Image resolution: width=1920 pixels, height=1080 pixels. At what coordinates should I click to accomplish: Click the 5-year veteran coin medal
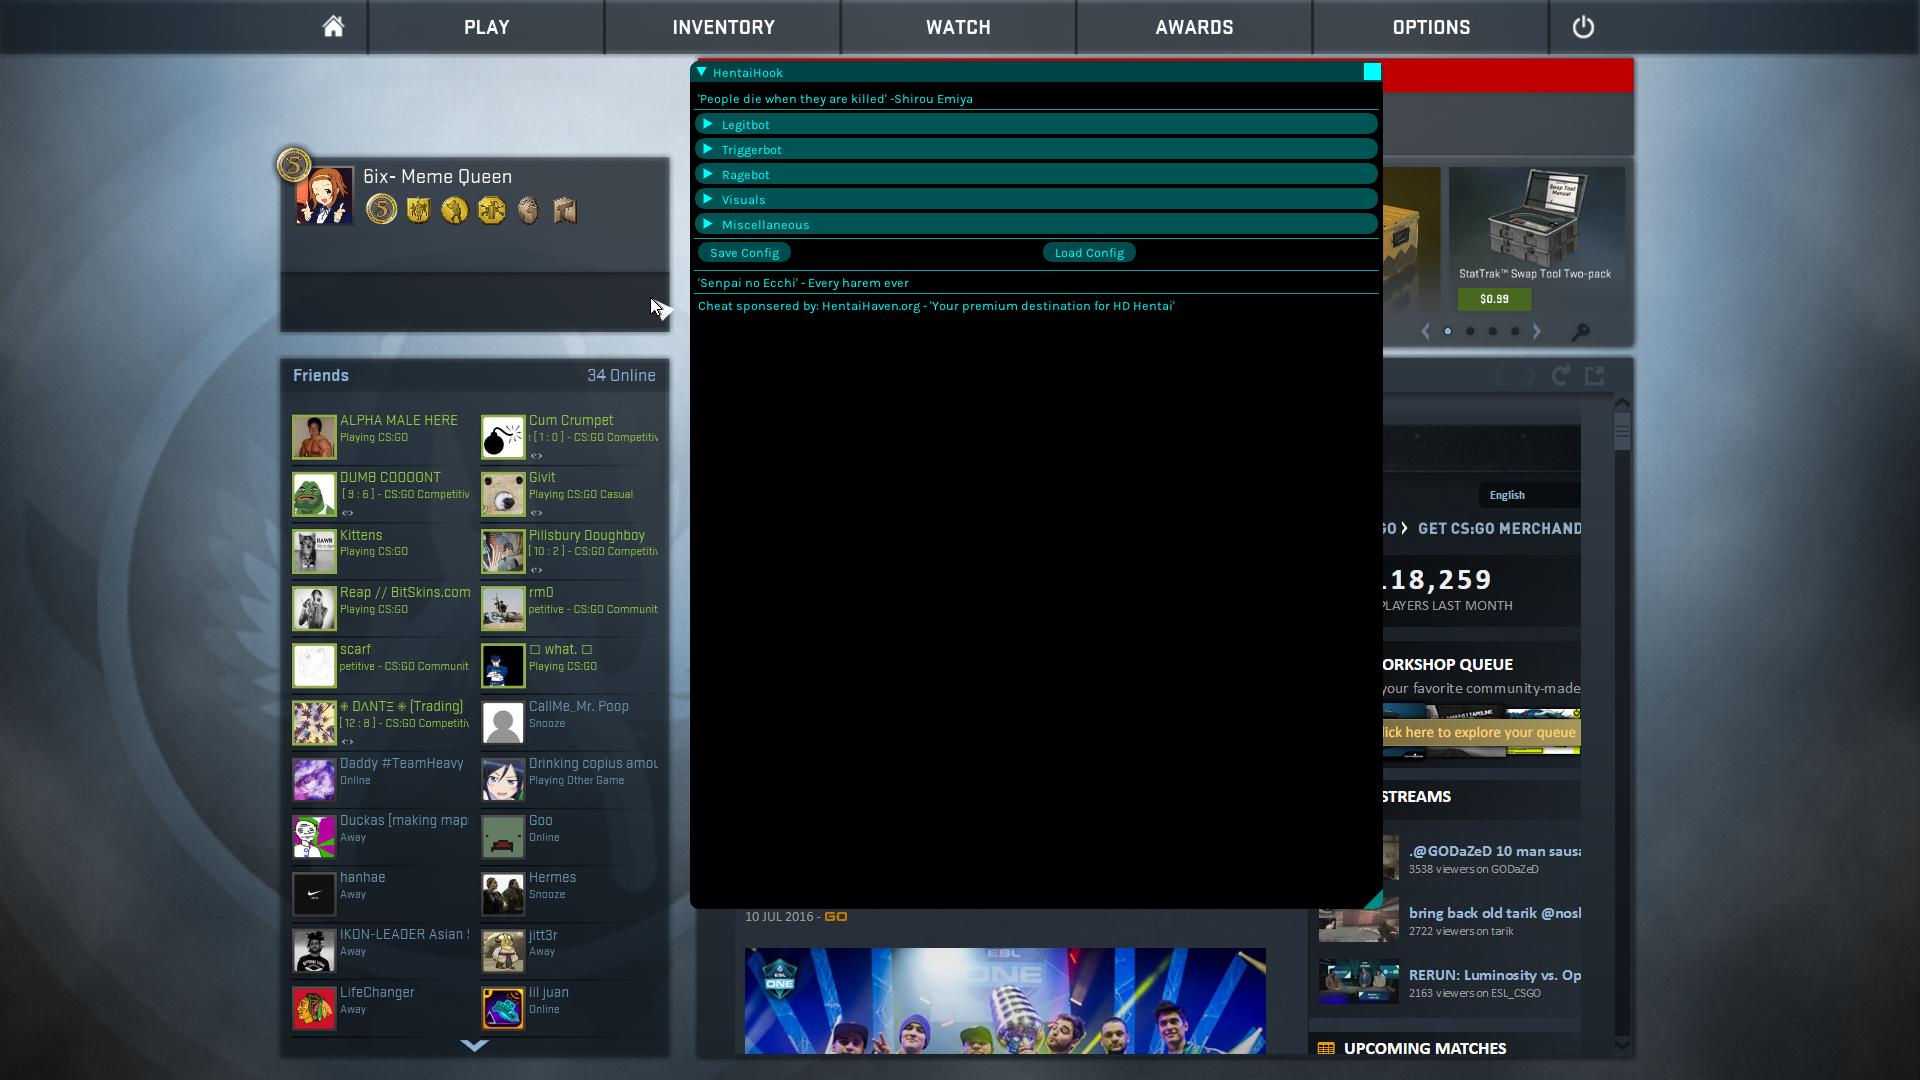(381, 210)
